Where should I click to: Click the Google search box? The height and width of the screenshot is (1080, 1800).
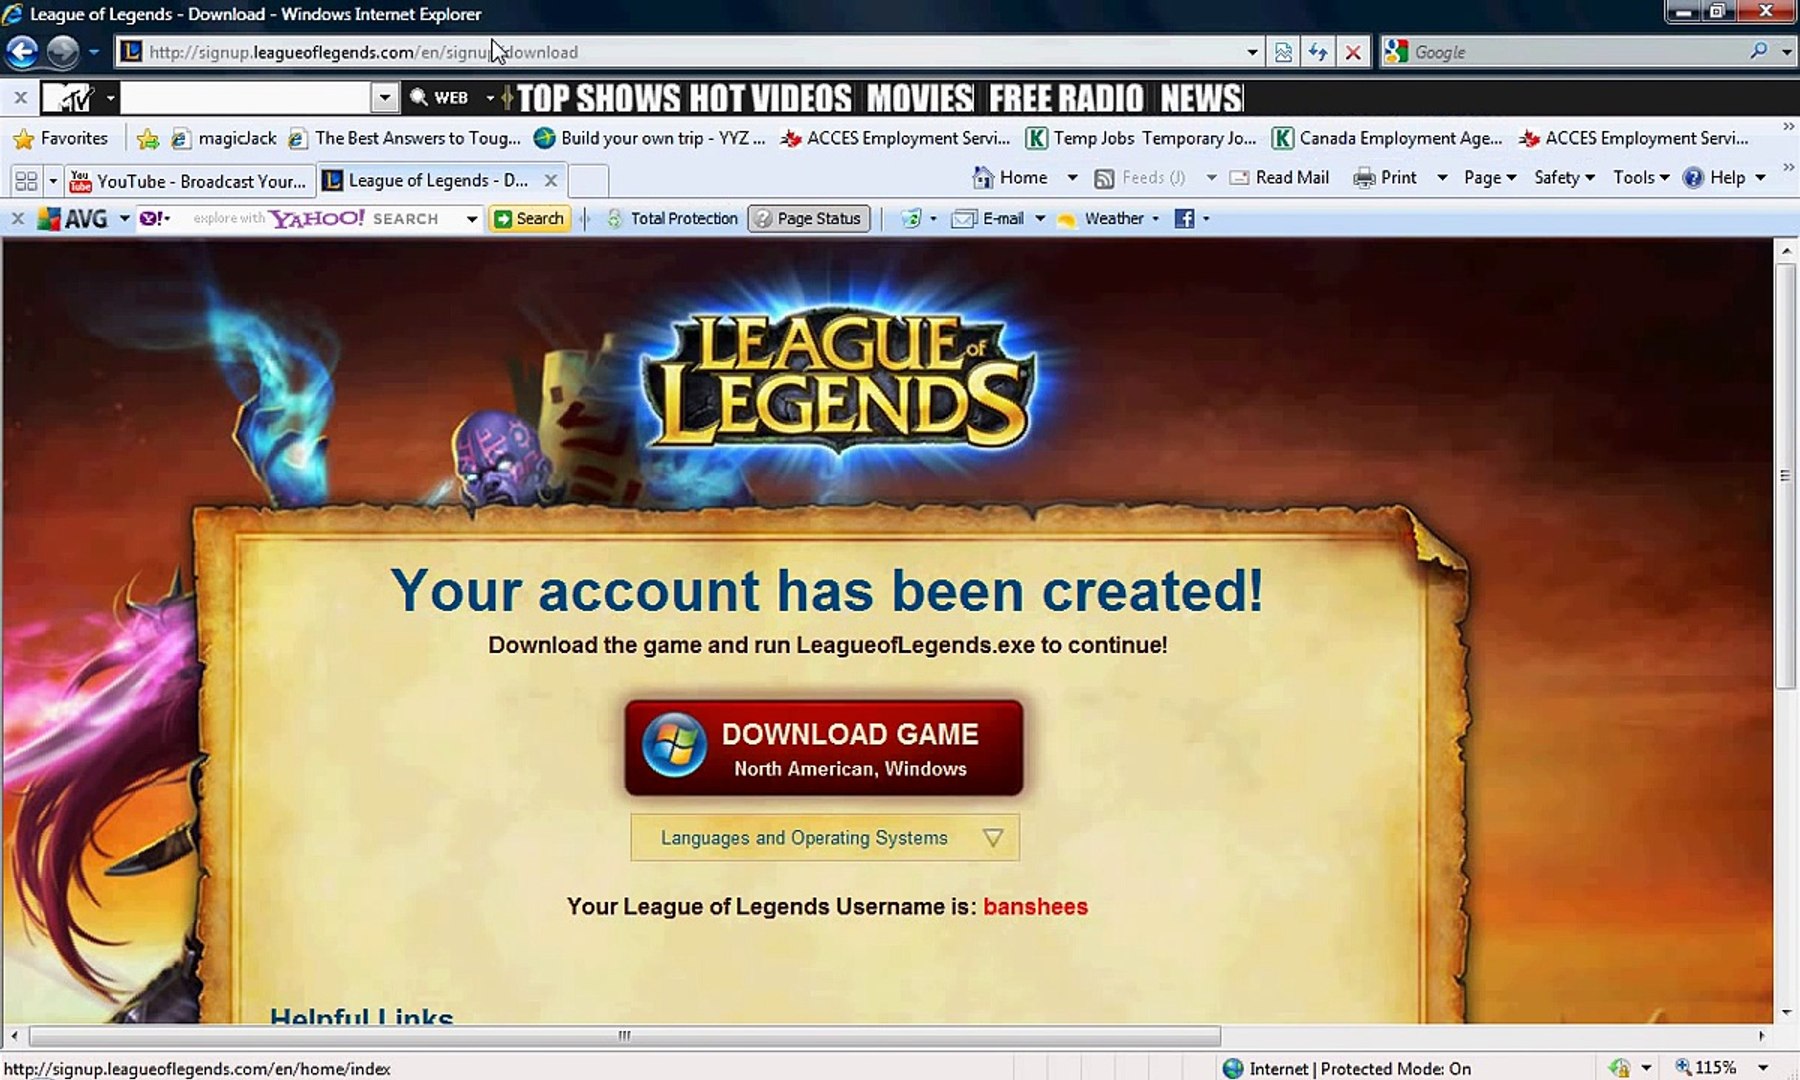(x=1578, y=52)
